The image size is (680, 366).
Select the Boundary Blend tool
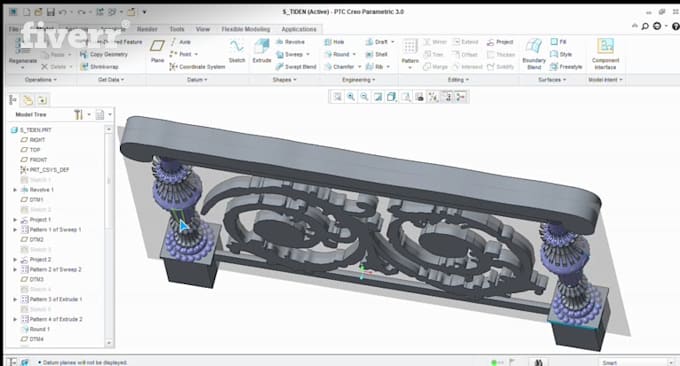[534, 54]
